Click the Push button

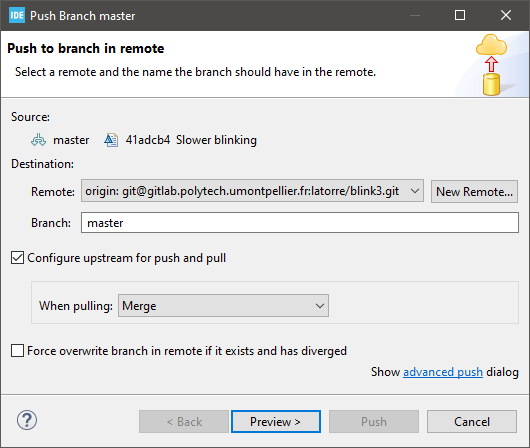pos(374,422)
